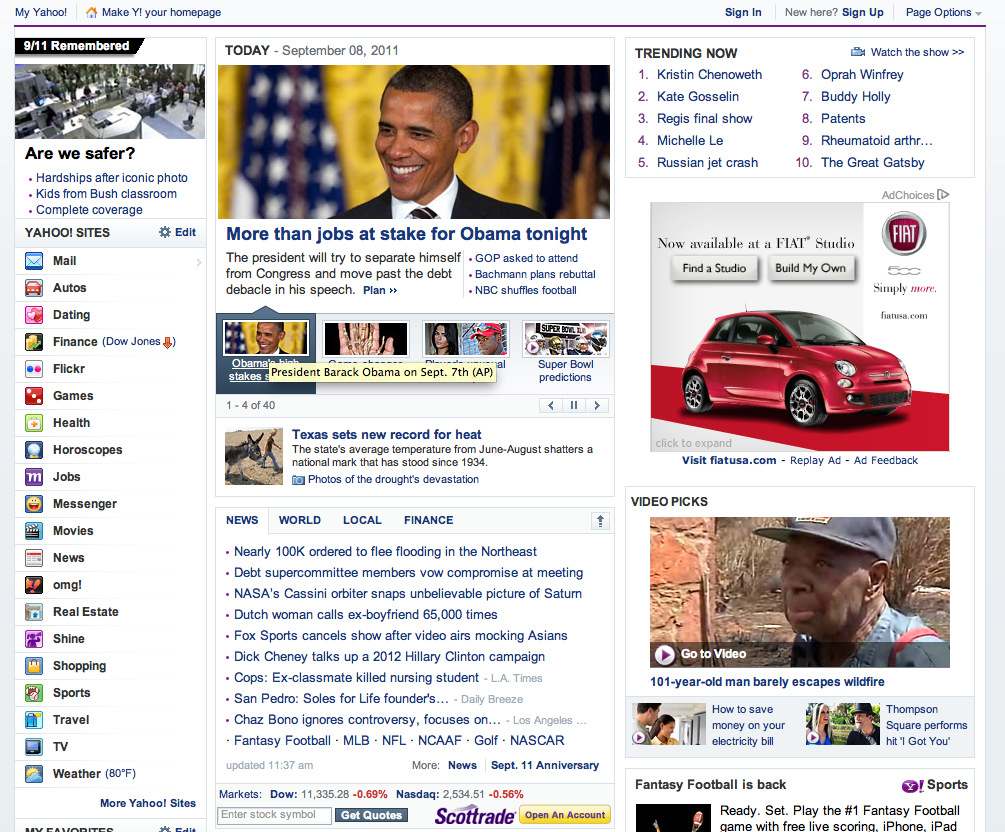
Task: Click the Hardships after iconic photo link
Action: click(112, 178)
